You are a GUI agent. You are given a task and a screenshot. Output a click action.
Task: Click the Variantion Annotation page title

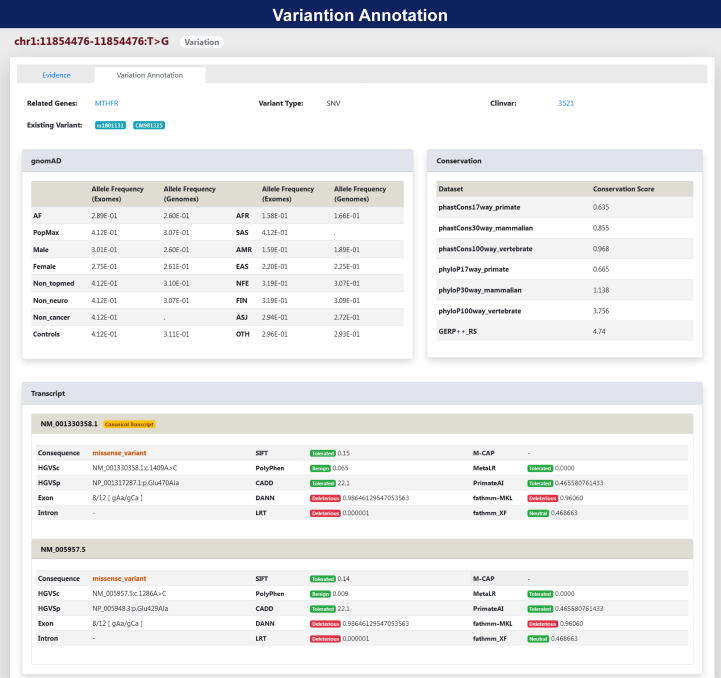360,15
